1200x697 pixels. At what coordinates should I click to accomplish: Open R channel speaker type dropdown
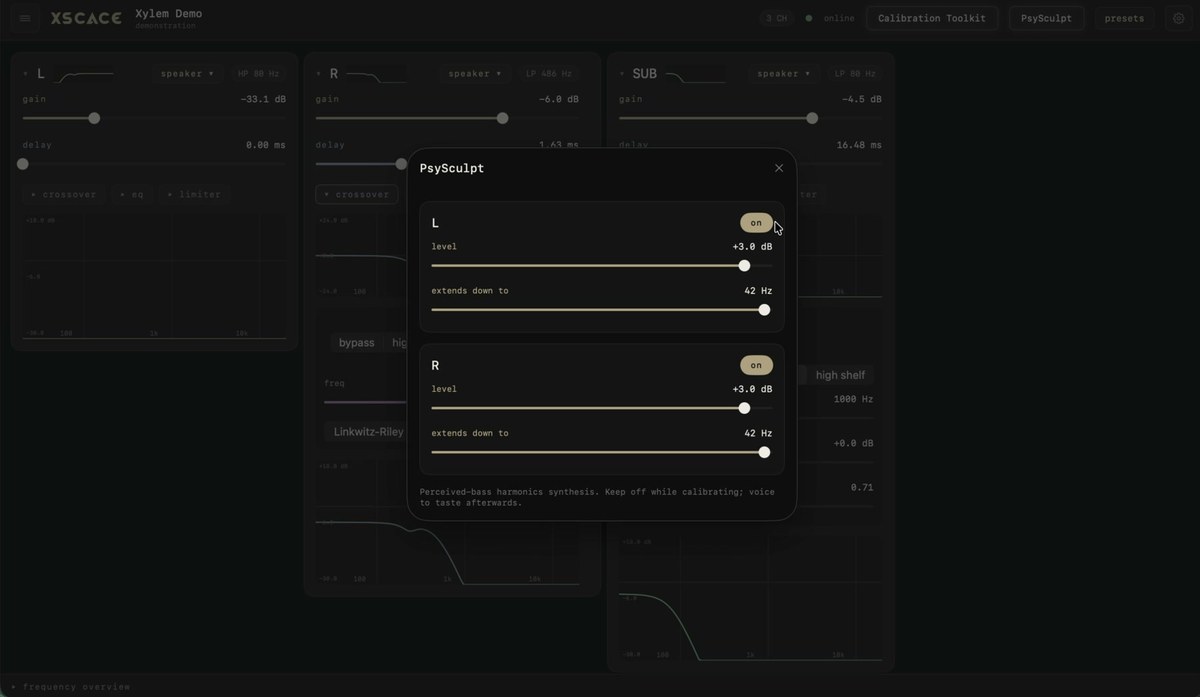tap(475, 74)
